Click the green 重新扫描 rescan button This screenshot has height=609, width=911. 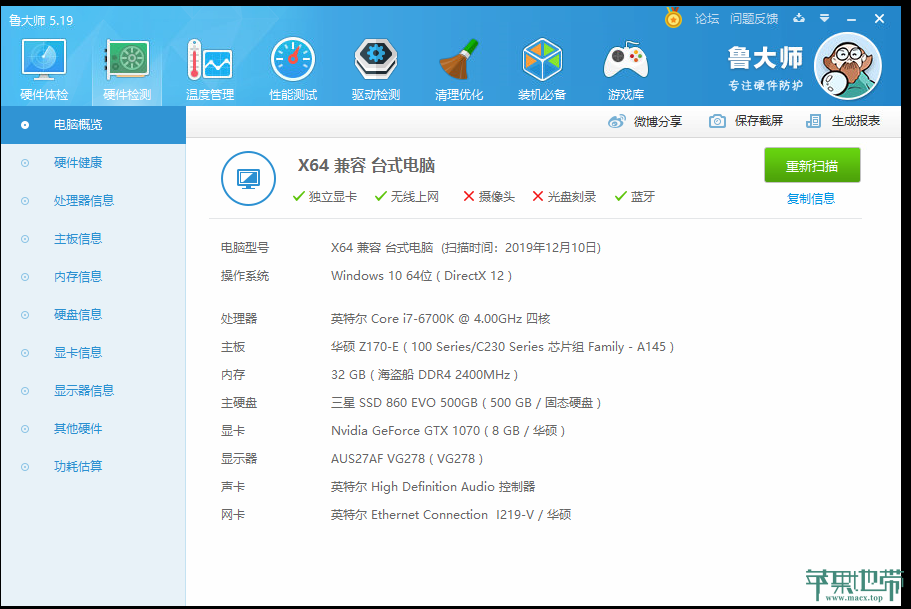click(812, 166)
